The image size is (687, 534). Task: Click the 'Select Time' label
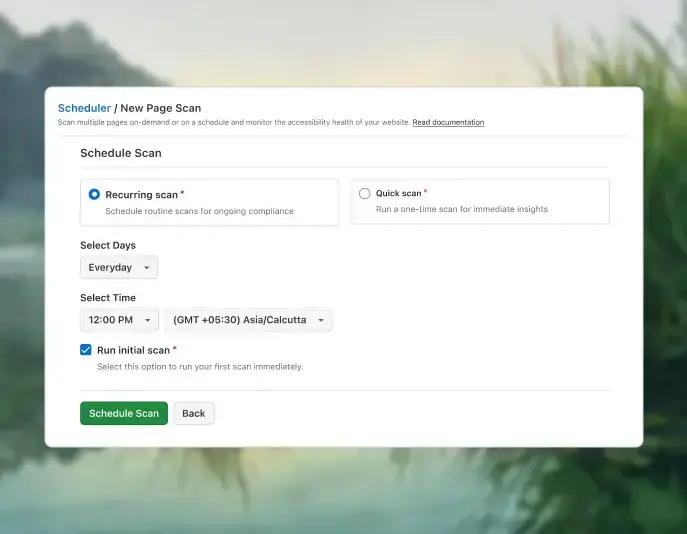tap(108, 298)
